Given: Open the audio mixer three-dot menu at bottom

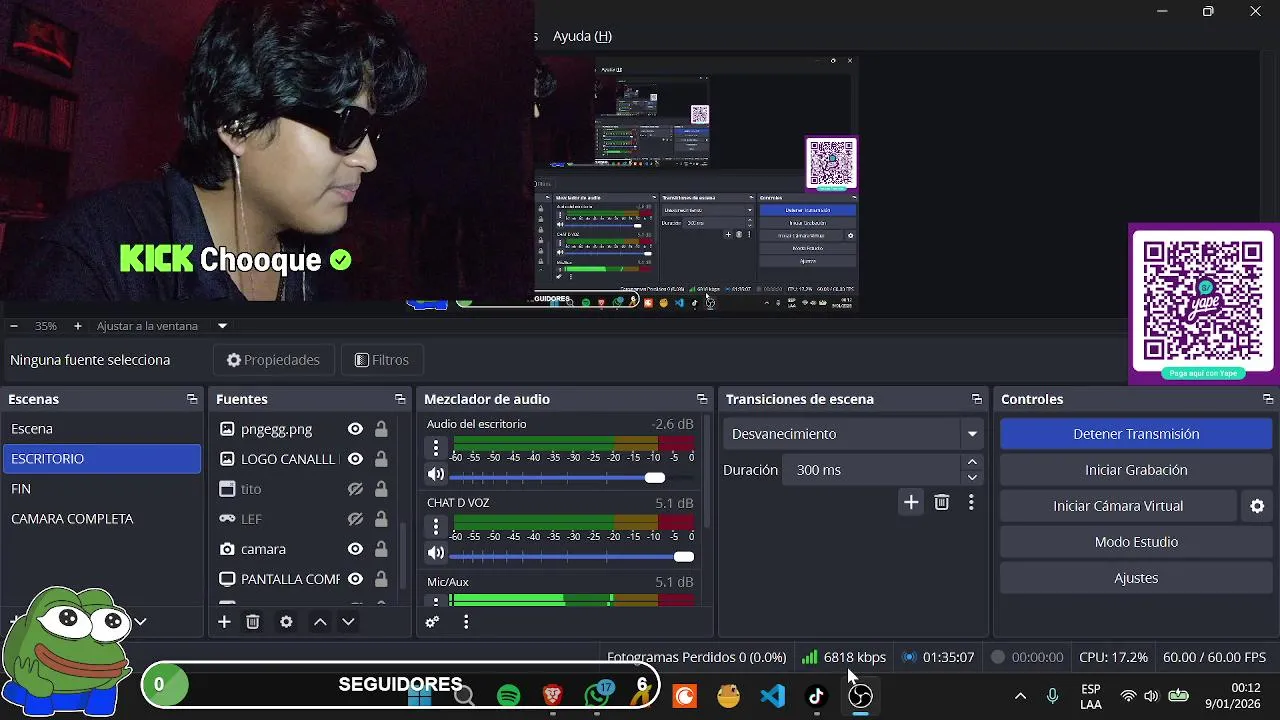Looking at the screenshot, I should [466, 622].
